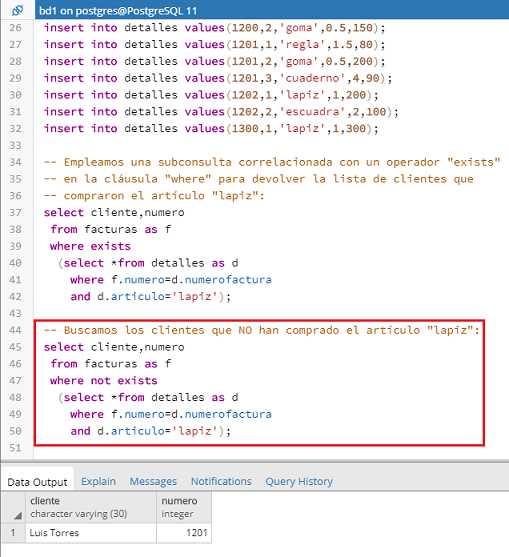Screen dimensions: 509x557
Task: Click comment 'Buscamos los clientes que NO han comprado'
Action: [x=262, y=330]
